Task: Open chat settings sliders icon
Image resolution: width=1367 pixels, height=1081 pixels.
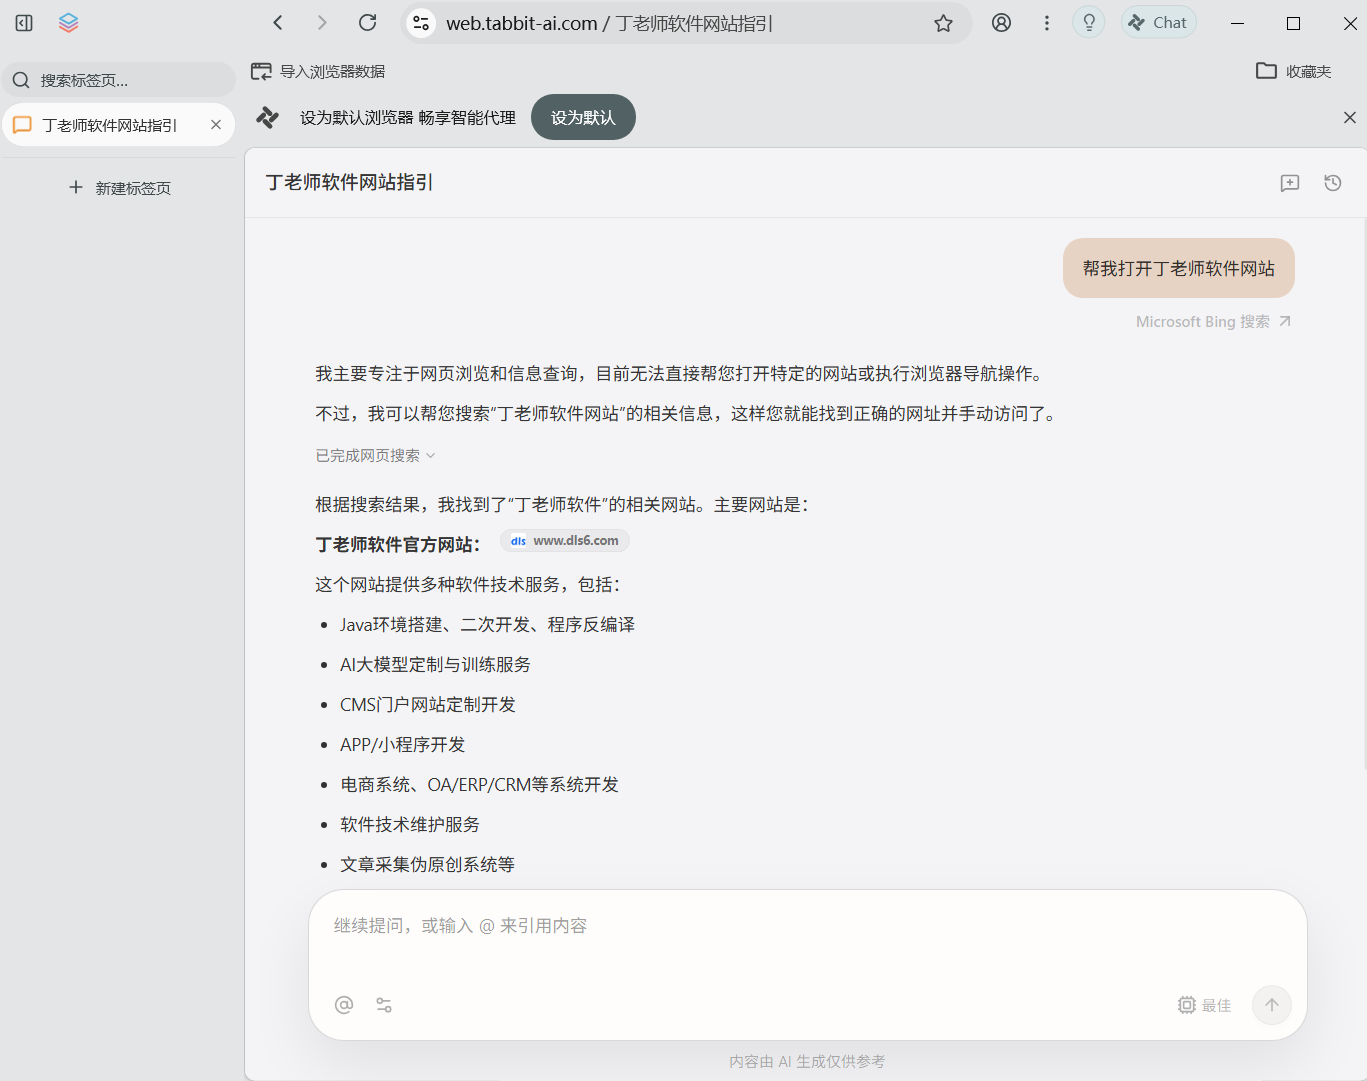Action: click(x=384, y=1005)
